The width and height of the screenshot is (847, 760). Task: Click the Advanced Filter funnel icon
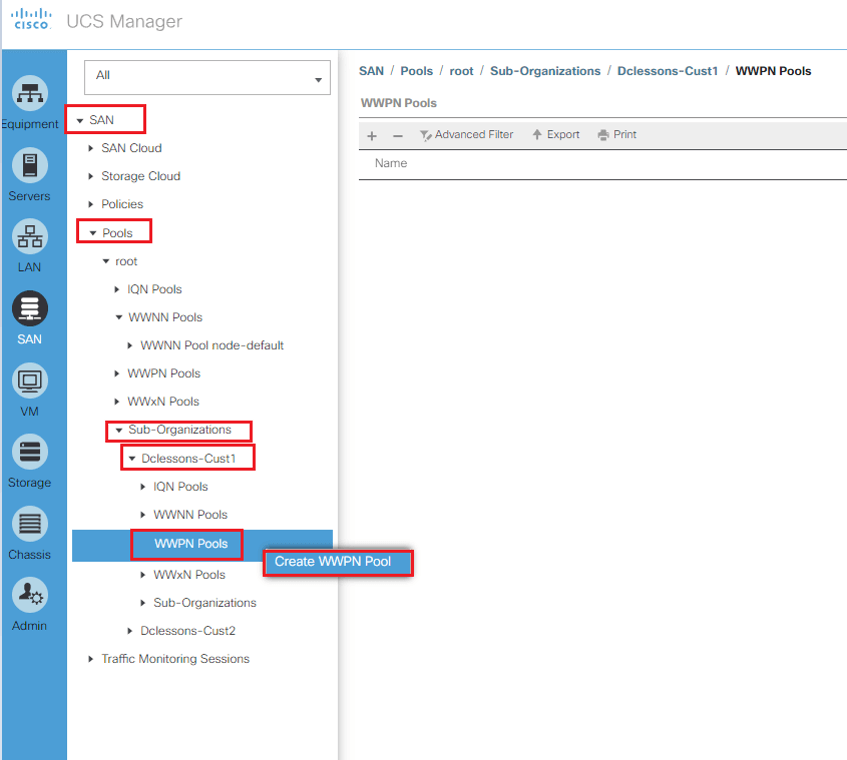(x=426, y=135)
